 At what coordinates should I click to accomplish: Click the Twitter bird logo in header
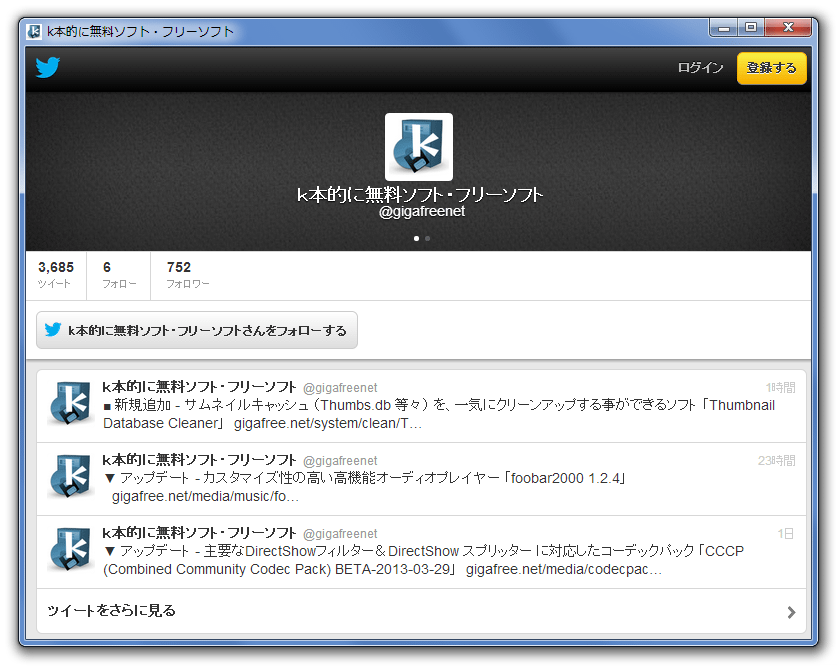click(x=48, y=67)
